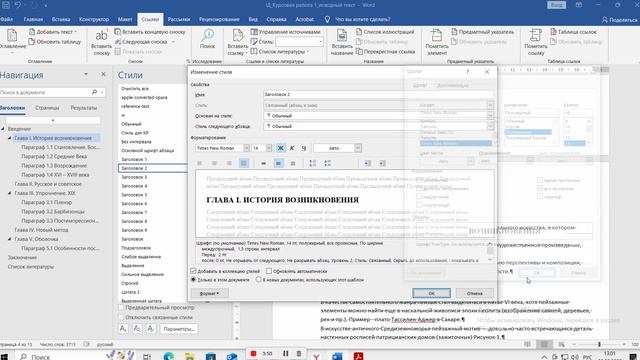Screen dimensions: 640x360
Task: Open the Рассылки ribbon tab
Action: tap(179, 19)
